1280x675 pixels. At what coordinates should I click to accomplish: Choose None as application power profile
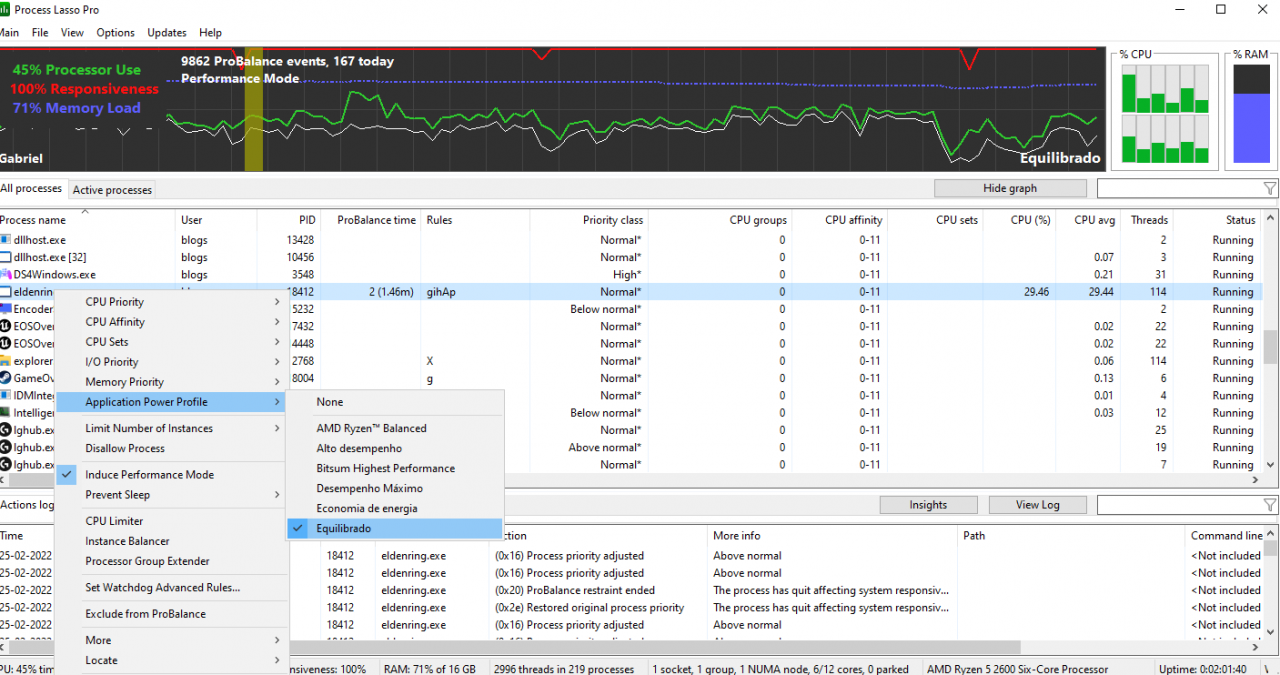coord(330,402)
